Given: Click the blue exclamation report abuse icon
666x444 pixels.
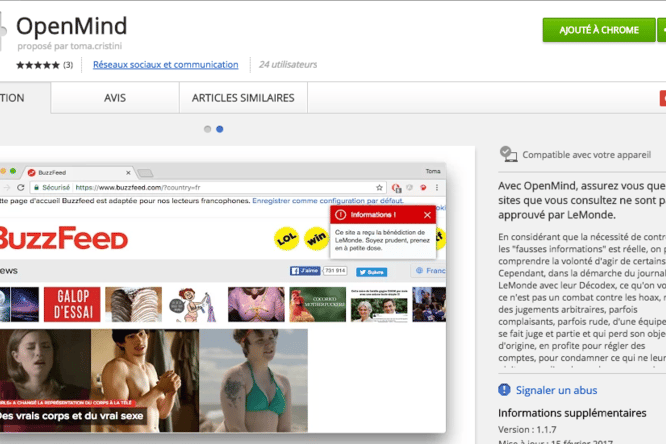Looking at the screenshot, I should pyautogui.click(x=504, y=390).
